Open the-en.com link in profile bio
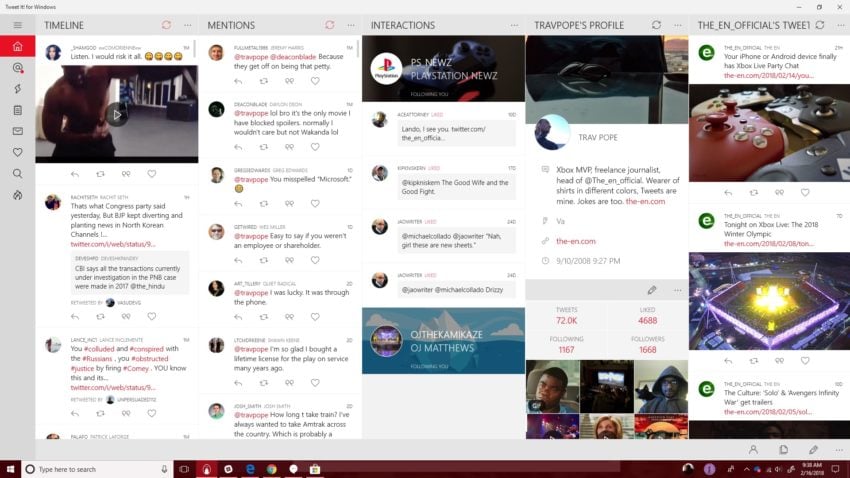 coord(645,201)
